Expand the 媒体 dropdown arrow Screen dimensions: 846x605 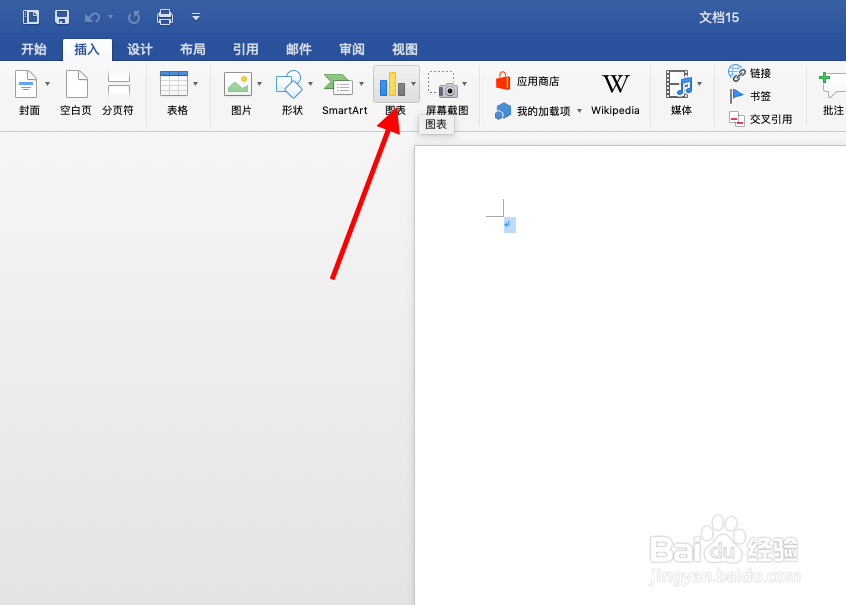[700, 84]
